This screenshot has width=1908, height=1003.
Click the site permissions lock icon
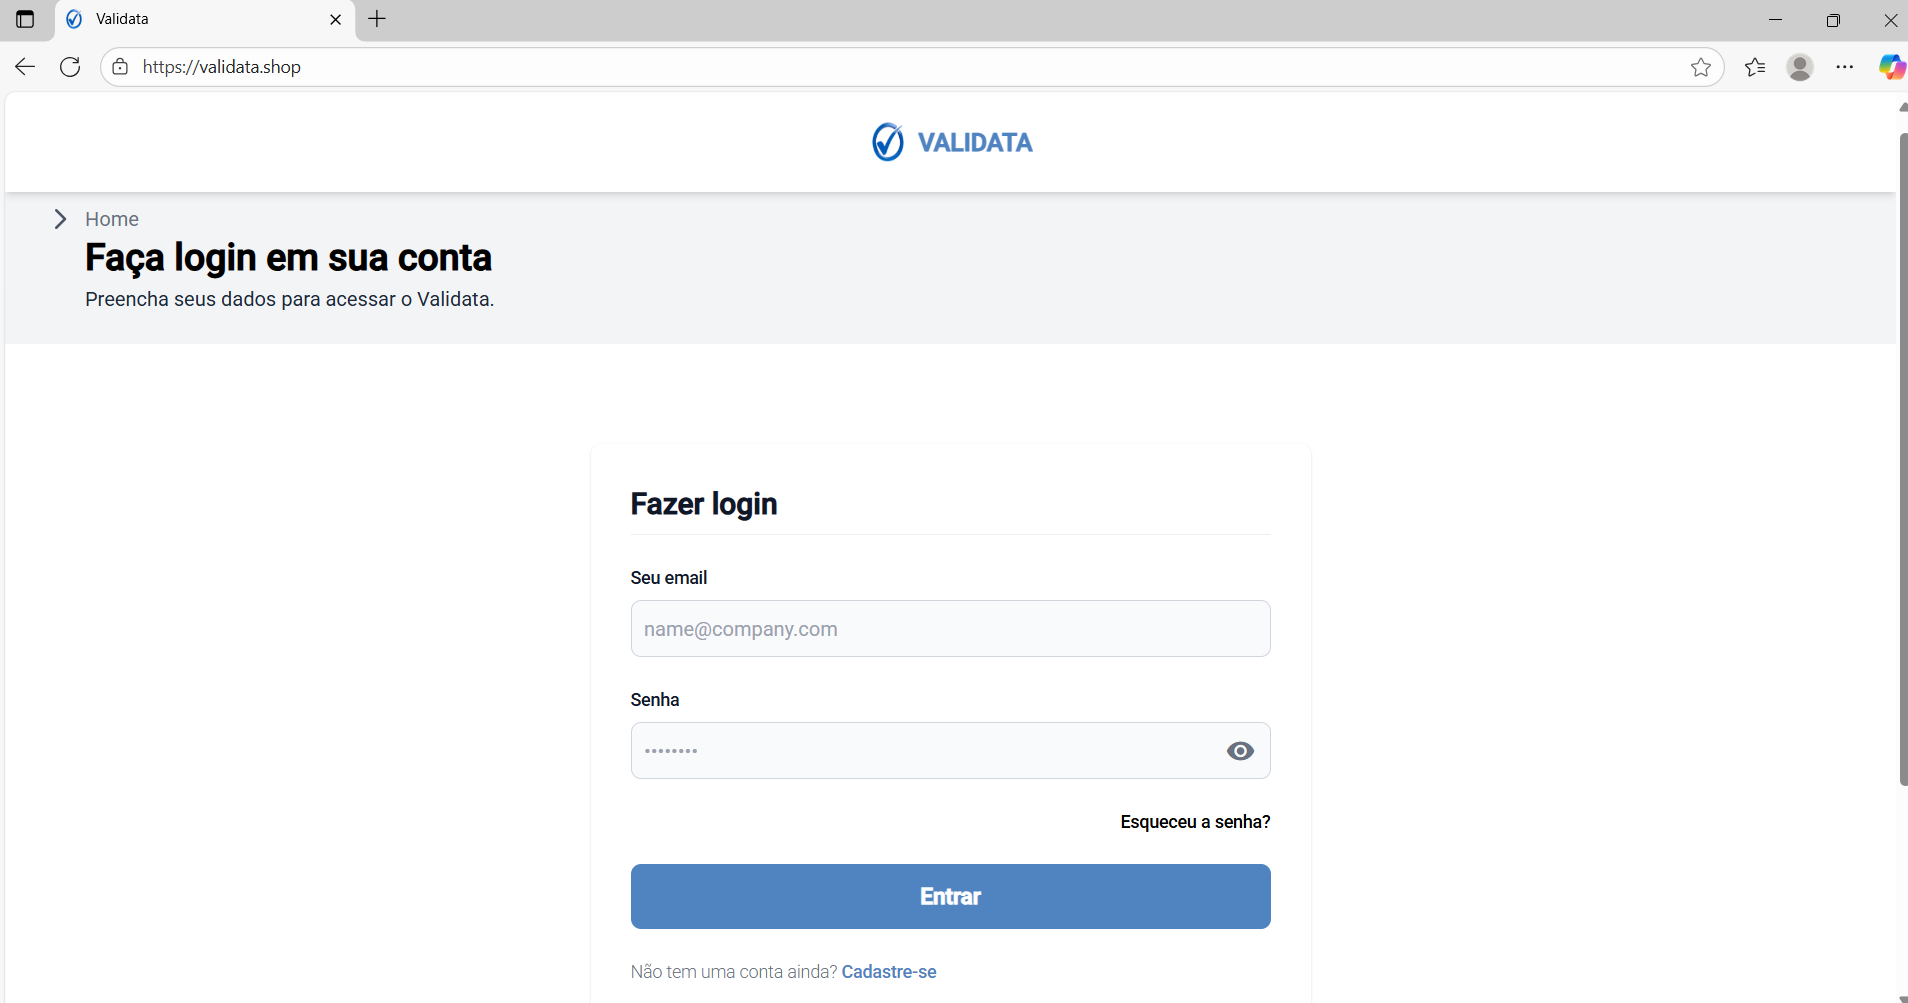(x=119, y=66)
